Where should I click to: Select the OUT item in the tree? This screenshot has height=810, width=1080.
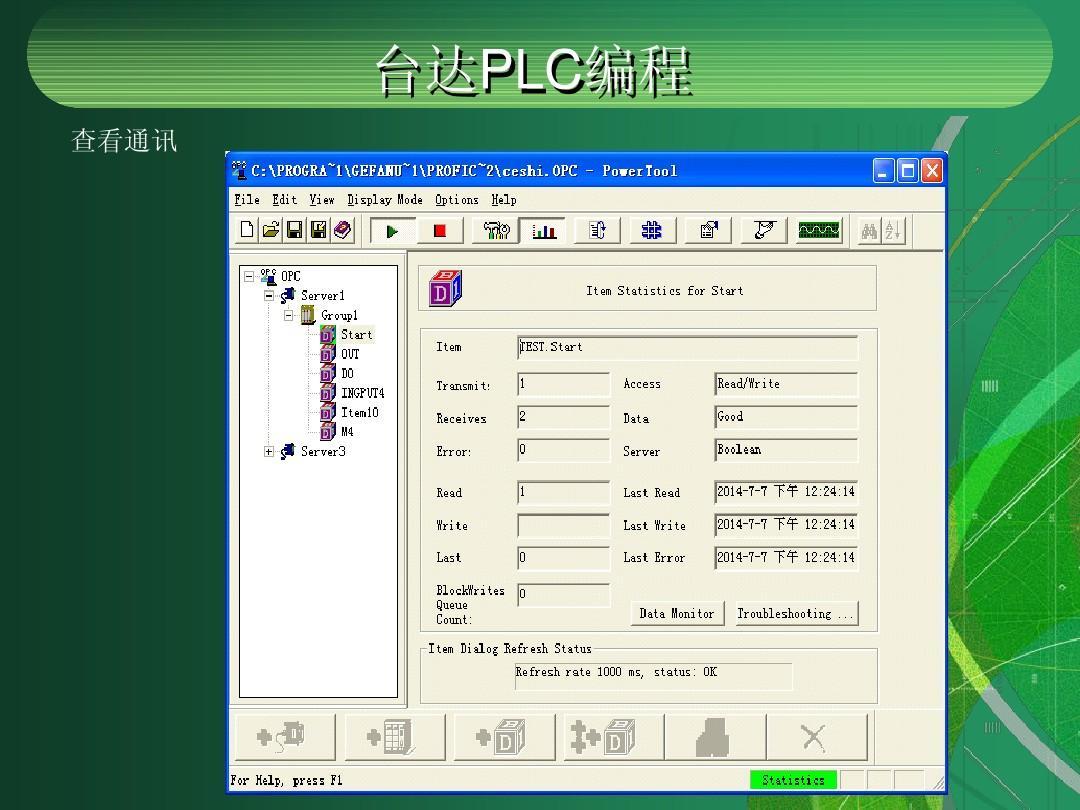(x=350, y=354)
